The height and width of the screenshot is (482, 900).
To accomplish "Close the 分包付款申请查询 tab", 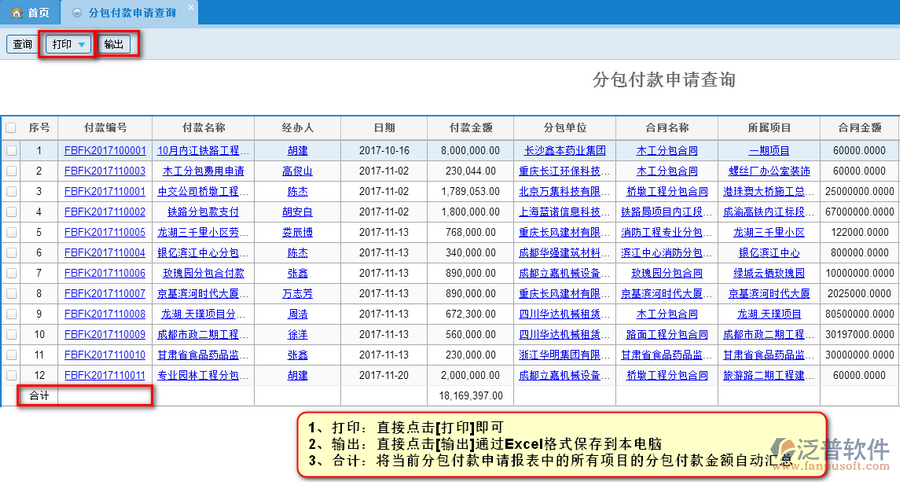I will pos(191,7).
